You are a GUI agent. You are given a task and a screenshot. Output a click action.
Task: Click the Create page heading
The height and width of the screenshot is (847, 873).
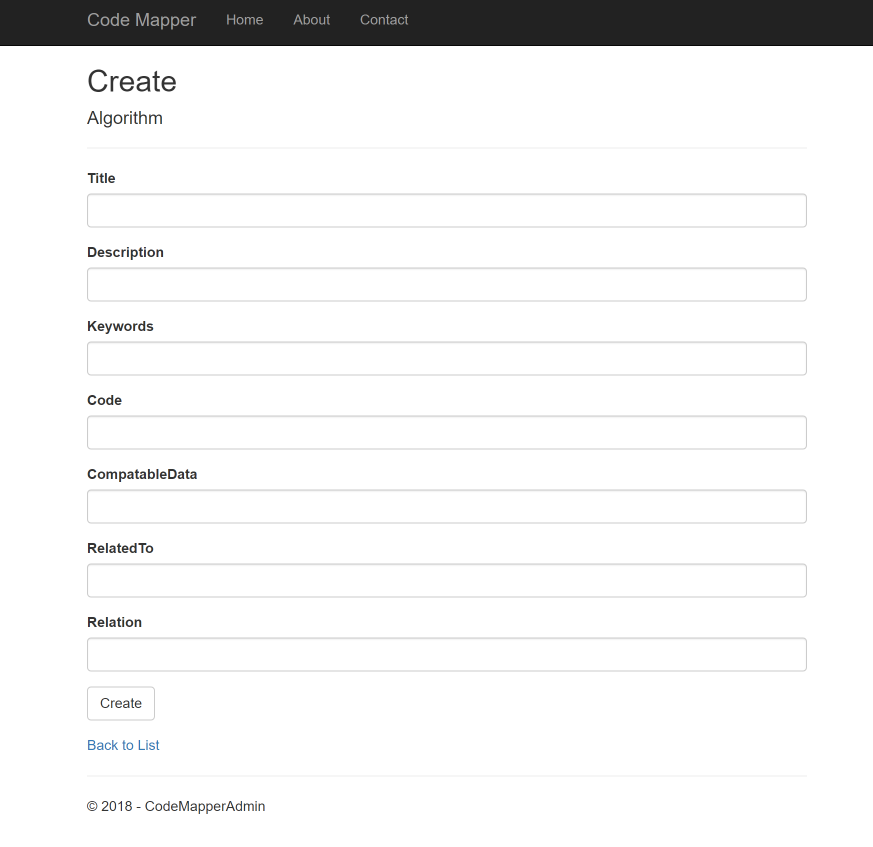click(132, 81)
